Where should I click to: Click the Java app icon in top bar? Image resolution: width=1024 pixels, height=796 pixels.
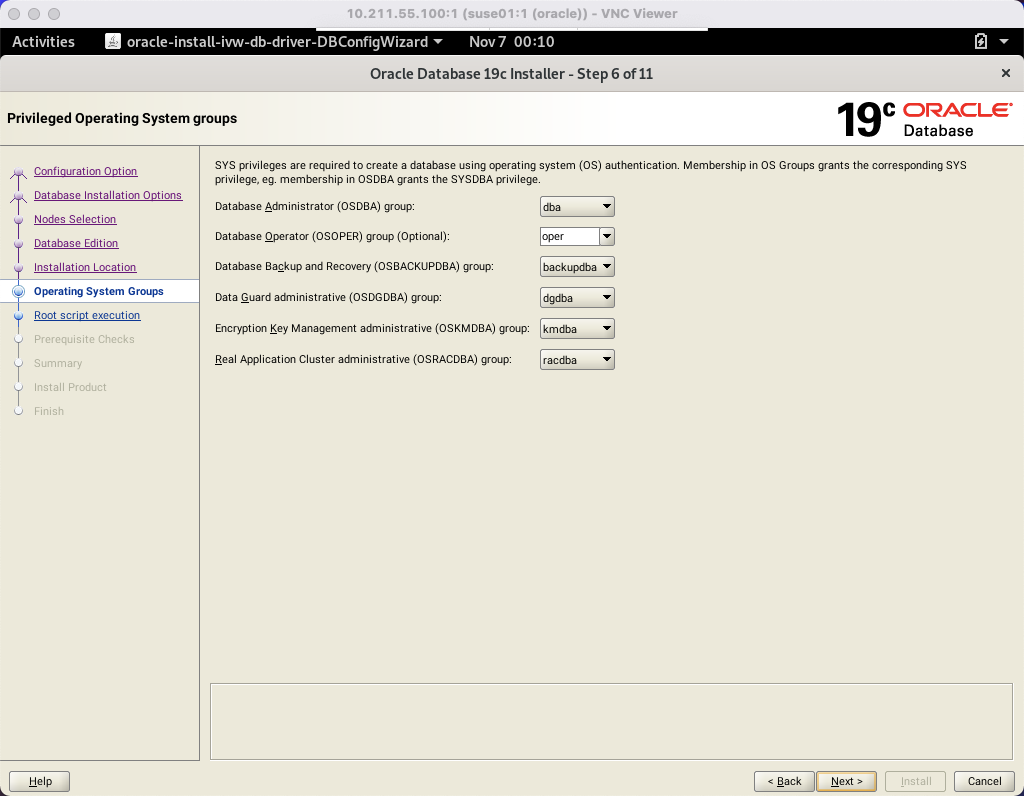click(113, 42)
